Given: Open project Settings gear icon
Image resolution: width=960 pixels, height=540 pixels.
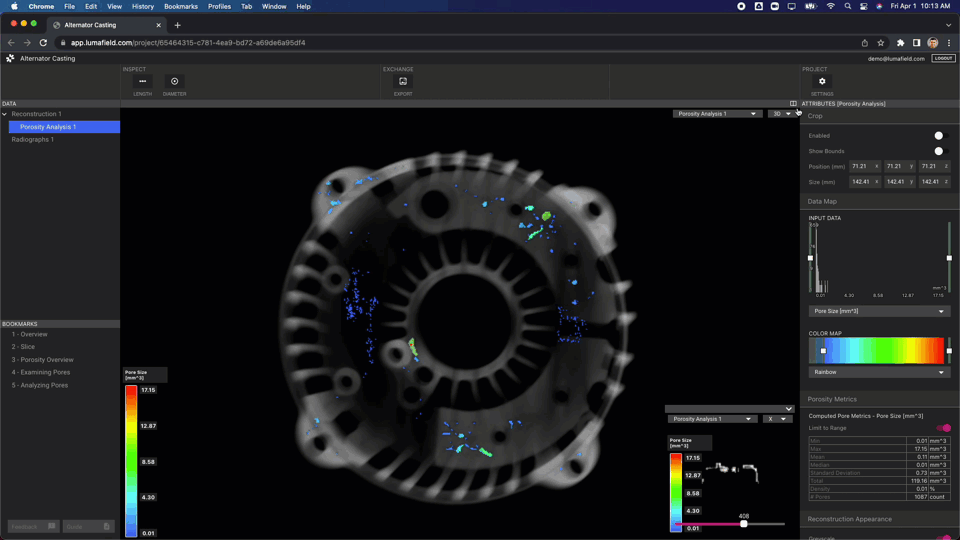Looking at the screenshot, I should point(822,81).
